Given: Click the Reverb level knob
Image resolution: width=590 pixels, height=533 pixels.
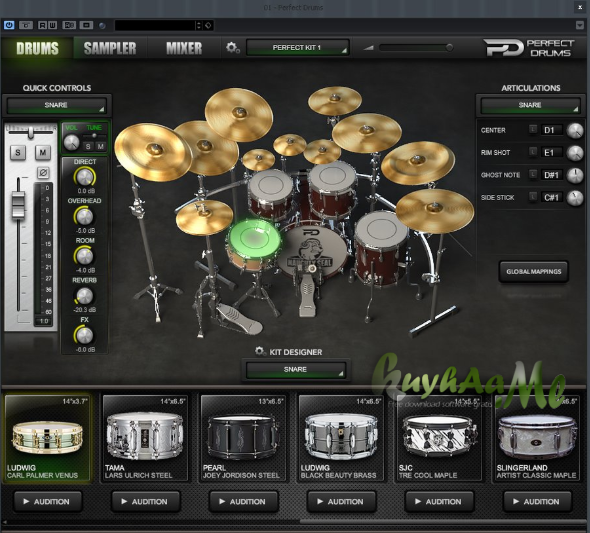Looking at the screenshot, I should 85,296.
